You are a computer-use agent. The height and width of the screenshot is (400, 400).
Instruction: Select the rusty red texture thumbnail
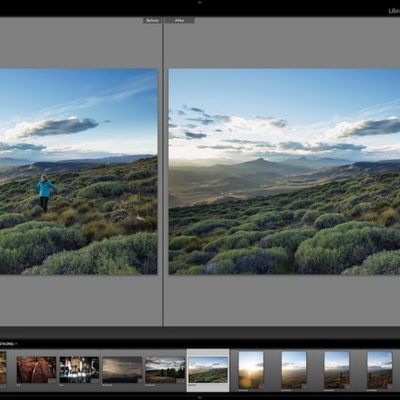[x=36, y=370]
